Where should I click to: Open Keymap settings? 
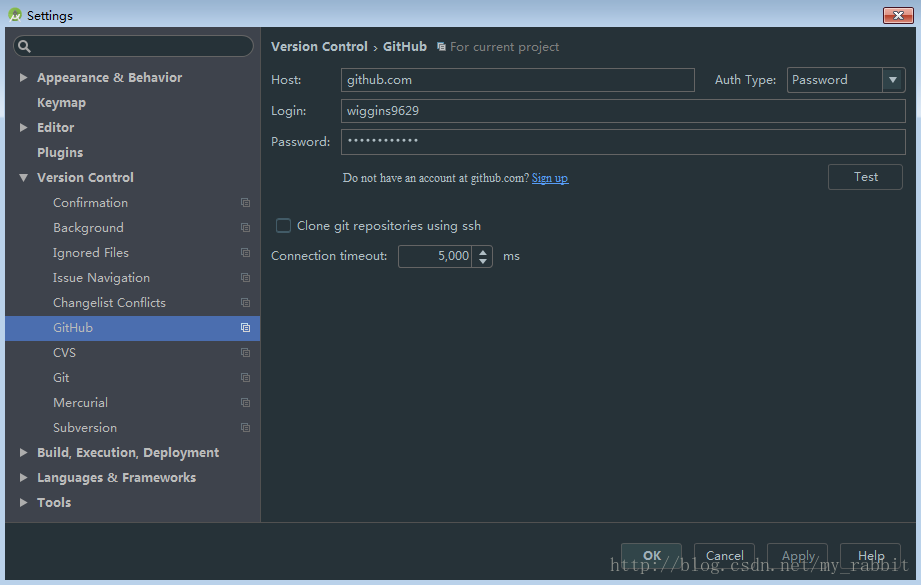61,103
